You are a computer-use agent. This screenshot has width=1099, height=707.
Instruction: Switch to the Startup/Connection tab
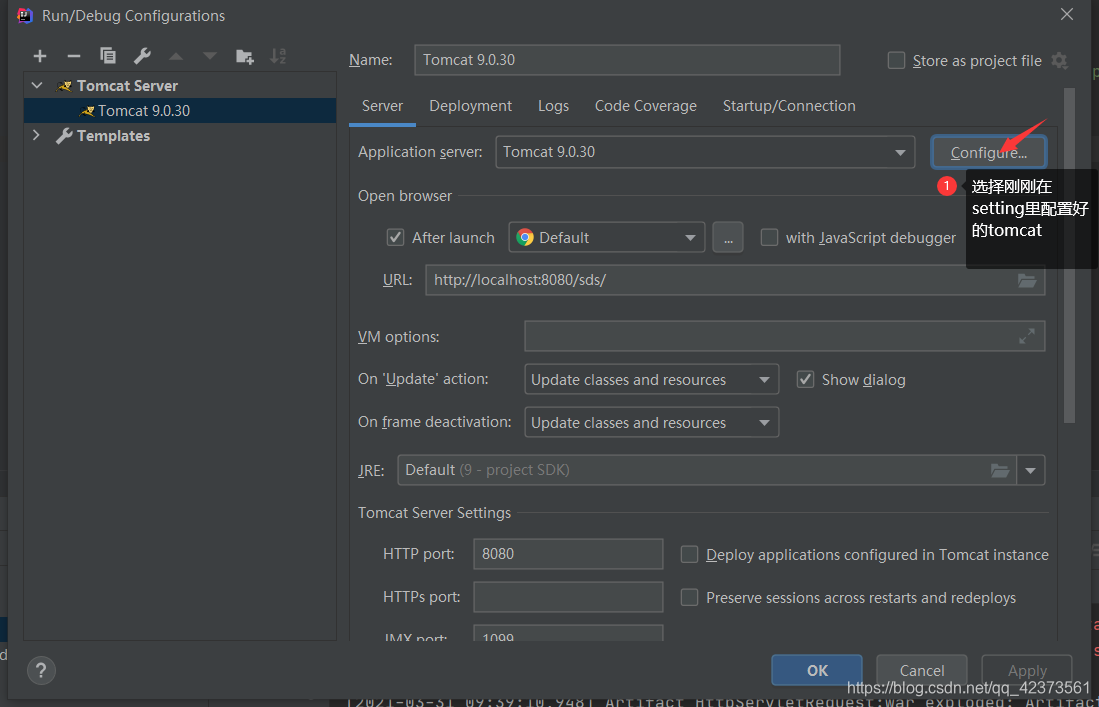click(x=789, y=106)
